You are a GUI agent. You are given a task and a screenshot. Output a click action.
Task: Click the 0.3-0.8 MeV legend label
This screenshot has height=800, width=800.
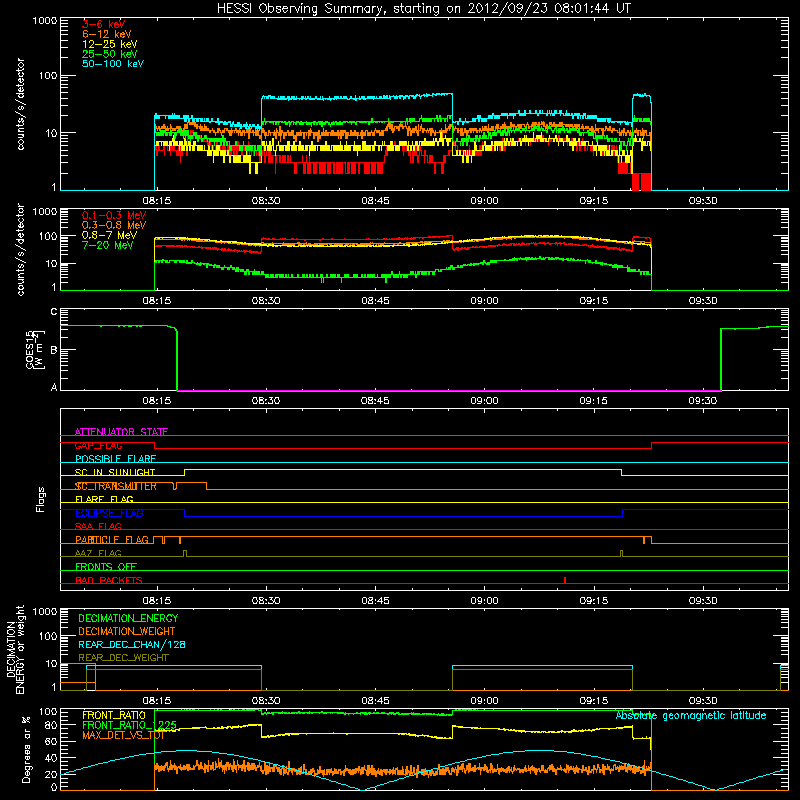(114, 225)
